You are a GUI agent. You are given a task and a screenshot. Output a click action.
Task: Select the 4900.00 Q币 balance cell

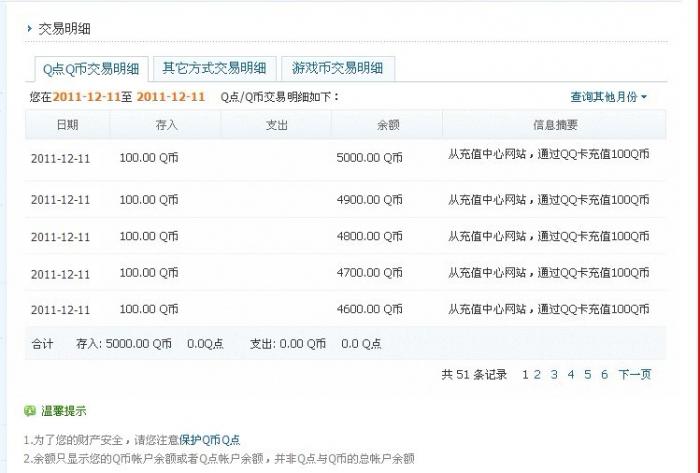pyautogui.click(x=369, y=199)
